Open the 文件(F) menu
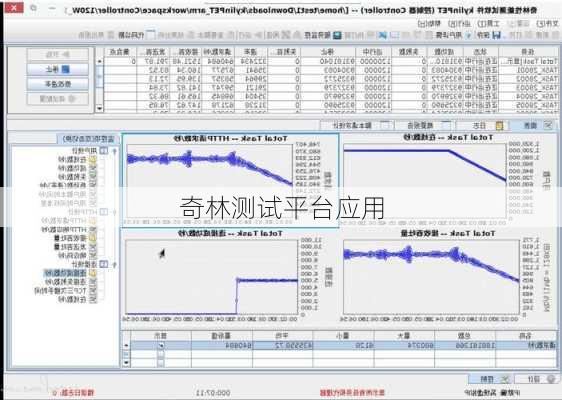 (547, 24)
